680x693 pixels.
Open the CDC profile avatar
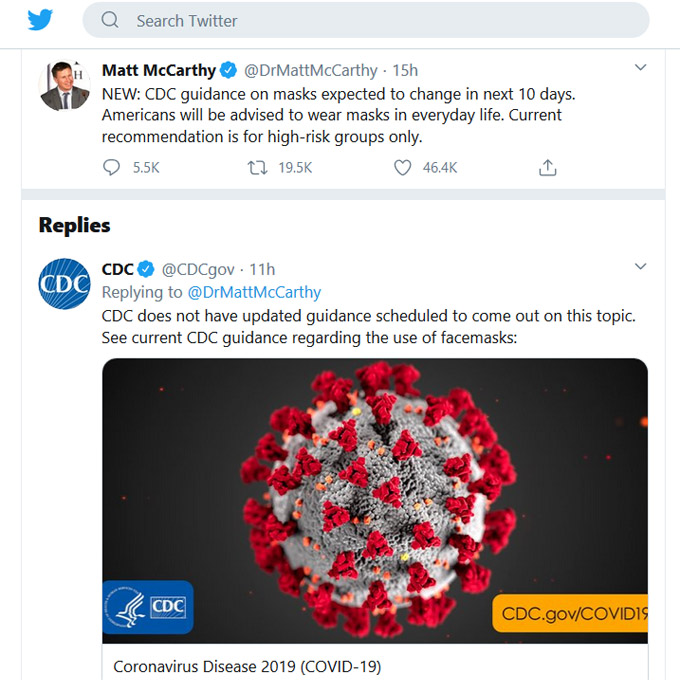[65, 284]
